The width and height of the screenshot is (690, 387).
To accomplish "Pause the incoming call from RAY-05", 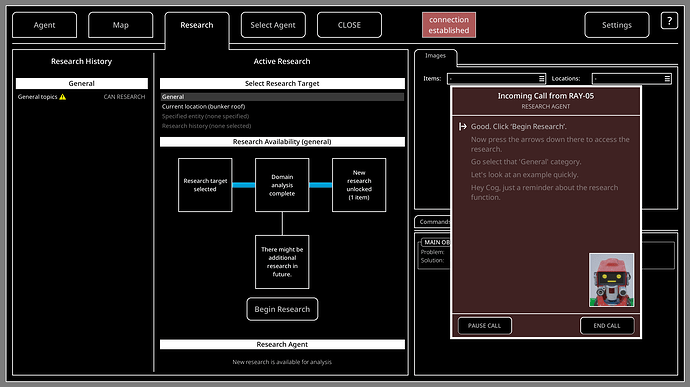I will coord(484,326).
